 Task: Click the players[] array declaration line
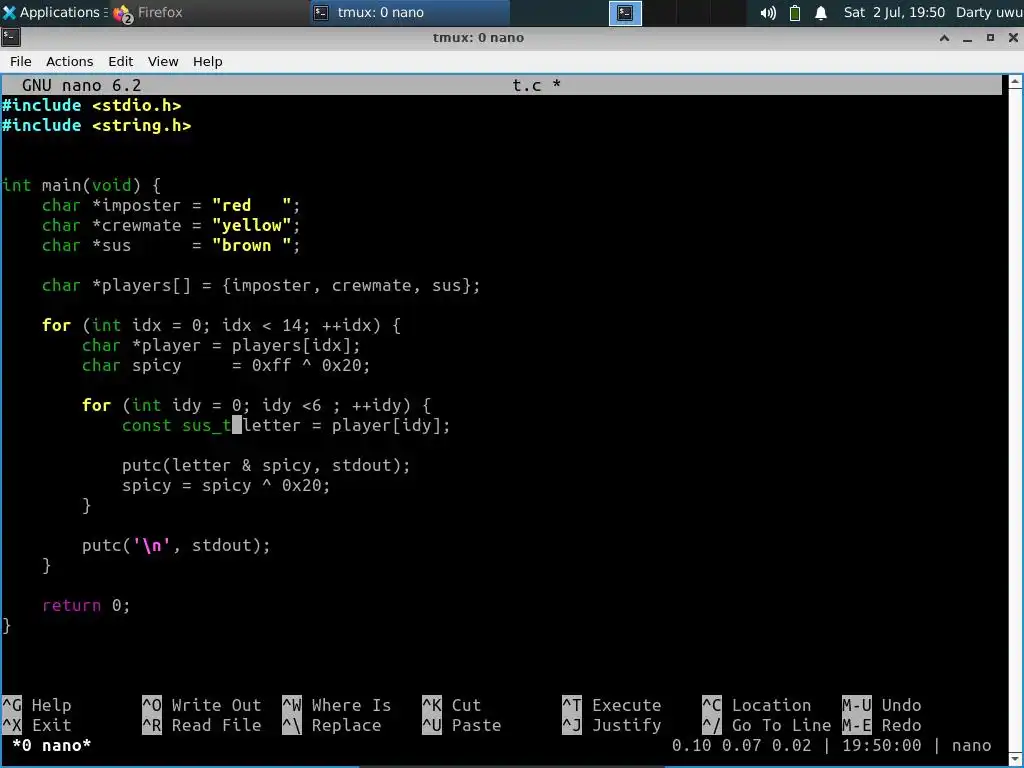point(261,285)
